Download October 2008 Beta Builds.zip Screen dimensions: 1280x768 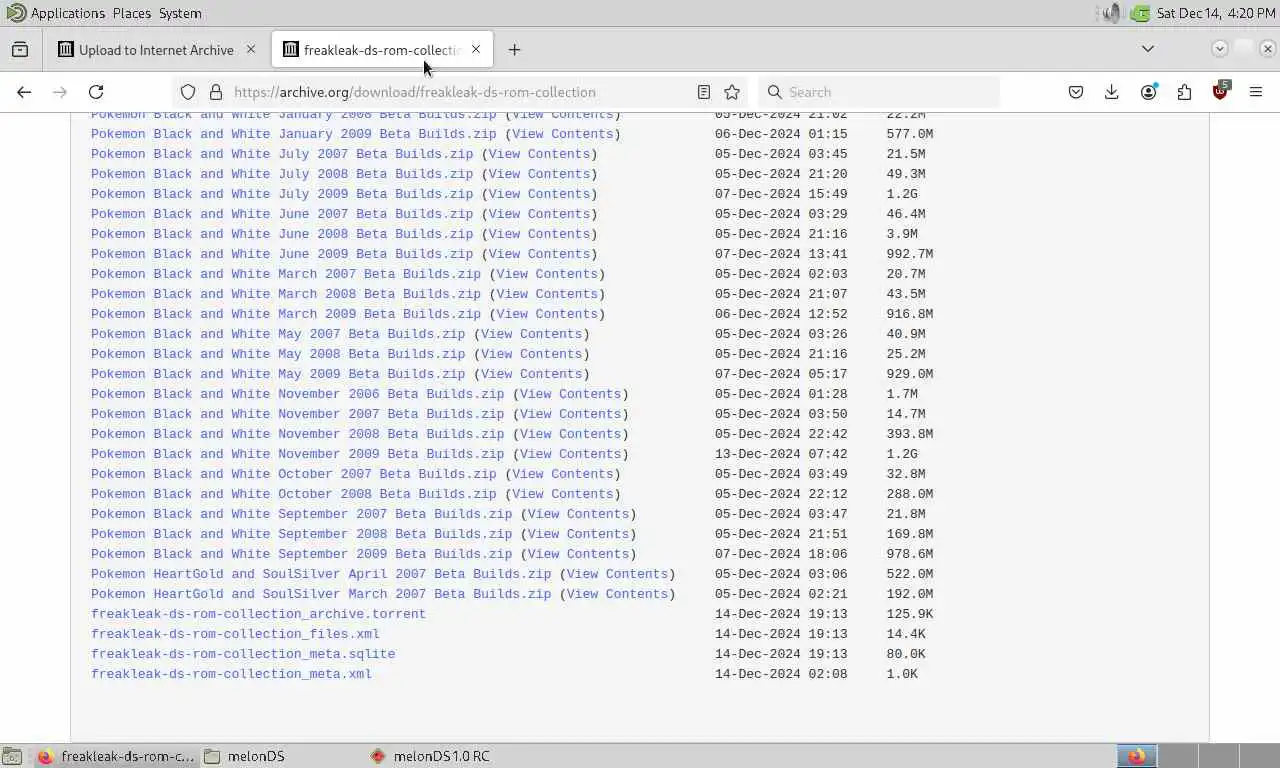point(293,494)
